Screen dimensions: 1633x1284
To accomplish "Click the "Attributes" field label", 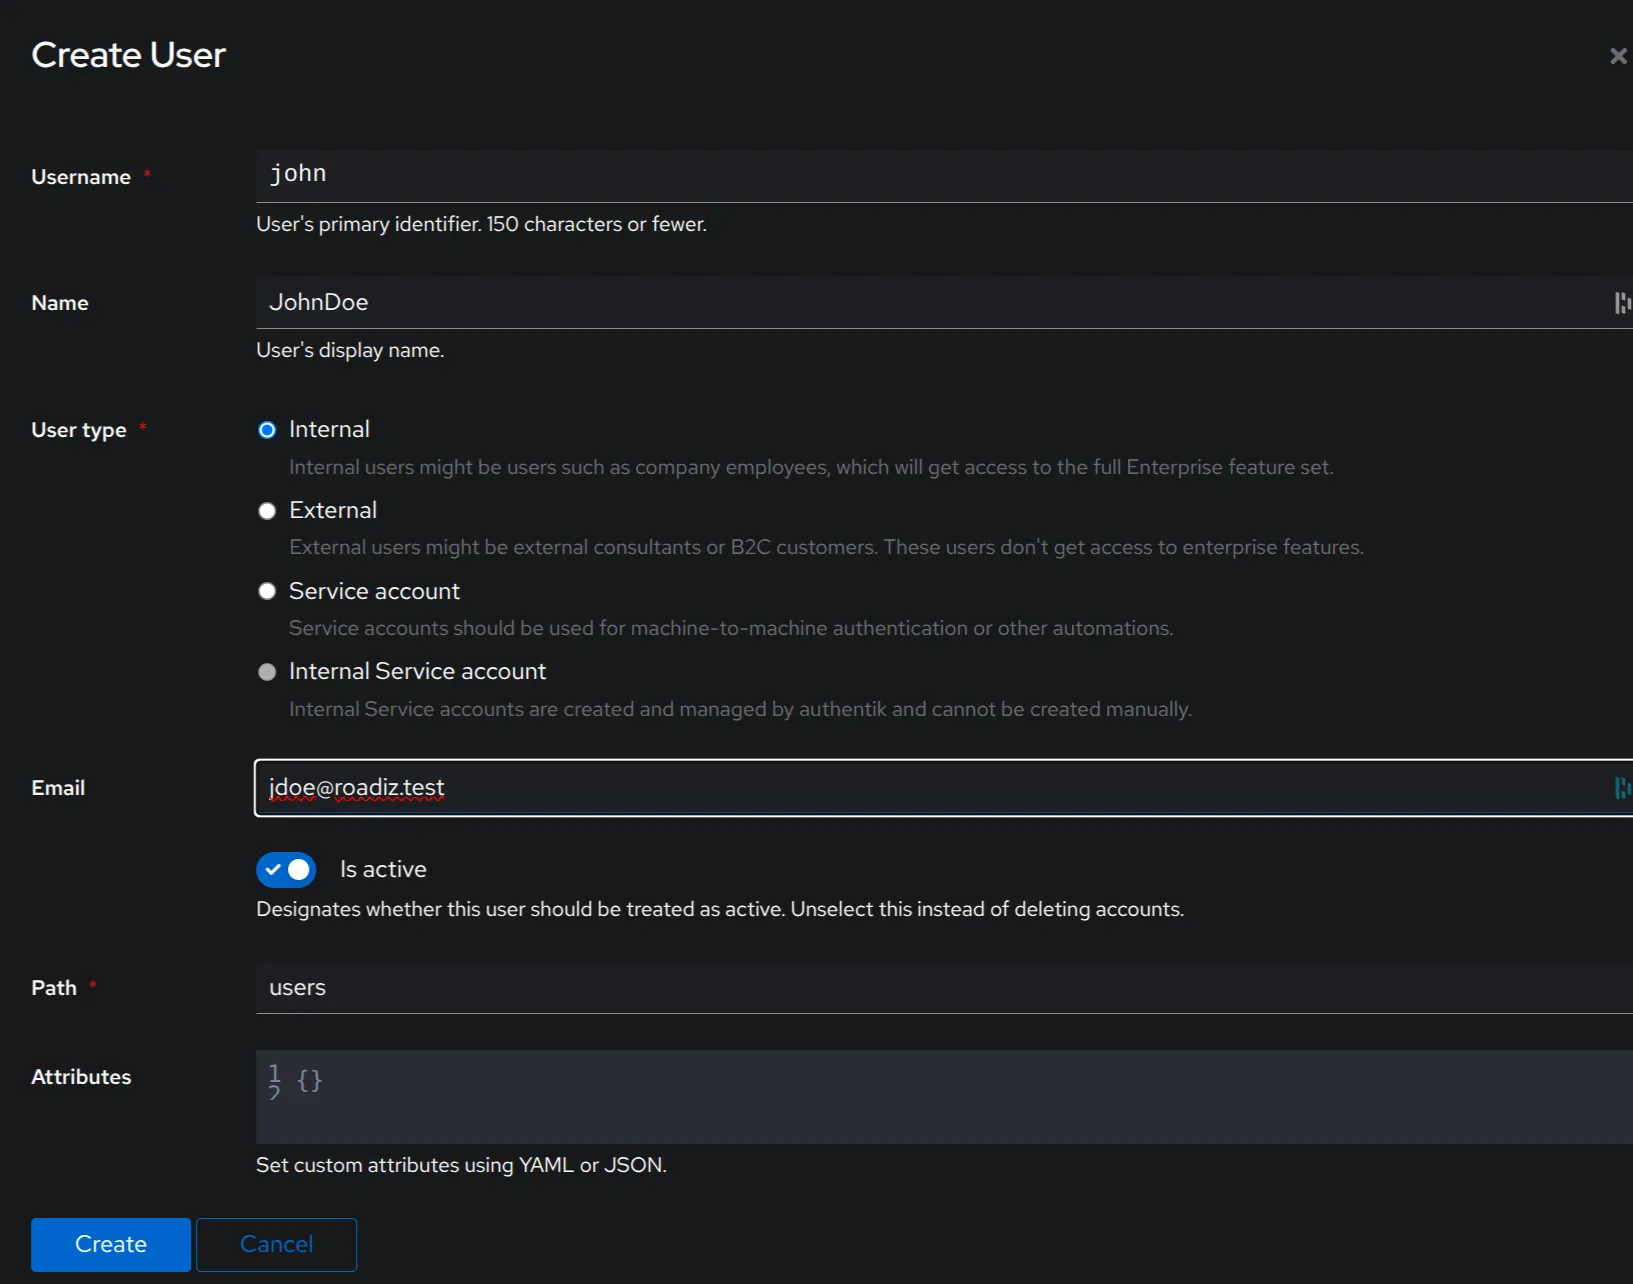I will [81, 1077].
